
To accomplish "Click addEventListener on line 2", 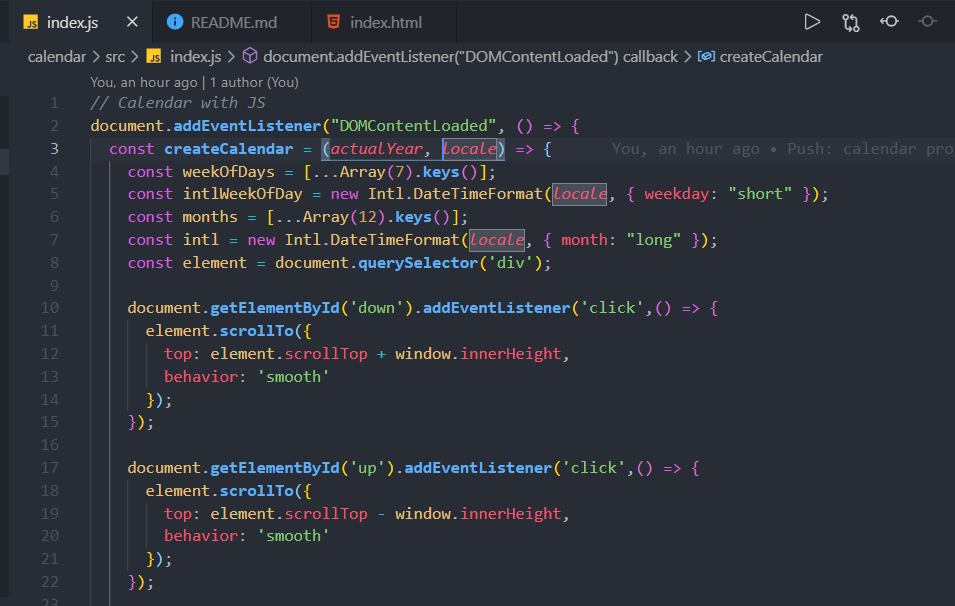I will [x=247, y=126].
